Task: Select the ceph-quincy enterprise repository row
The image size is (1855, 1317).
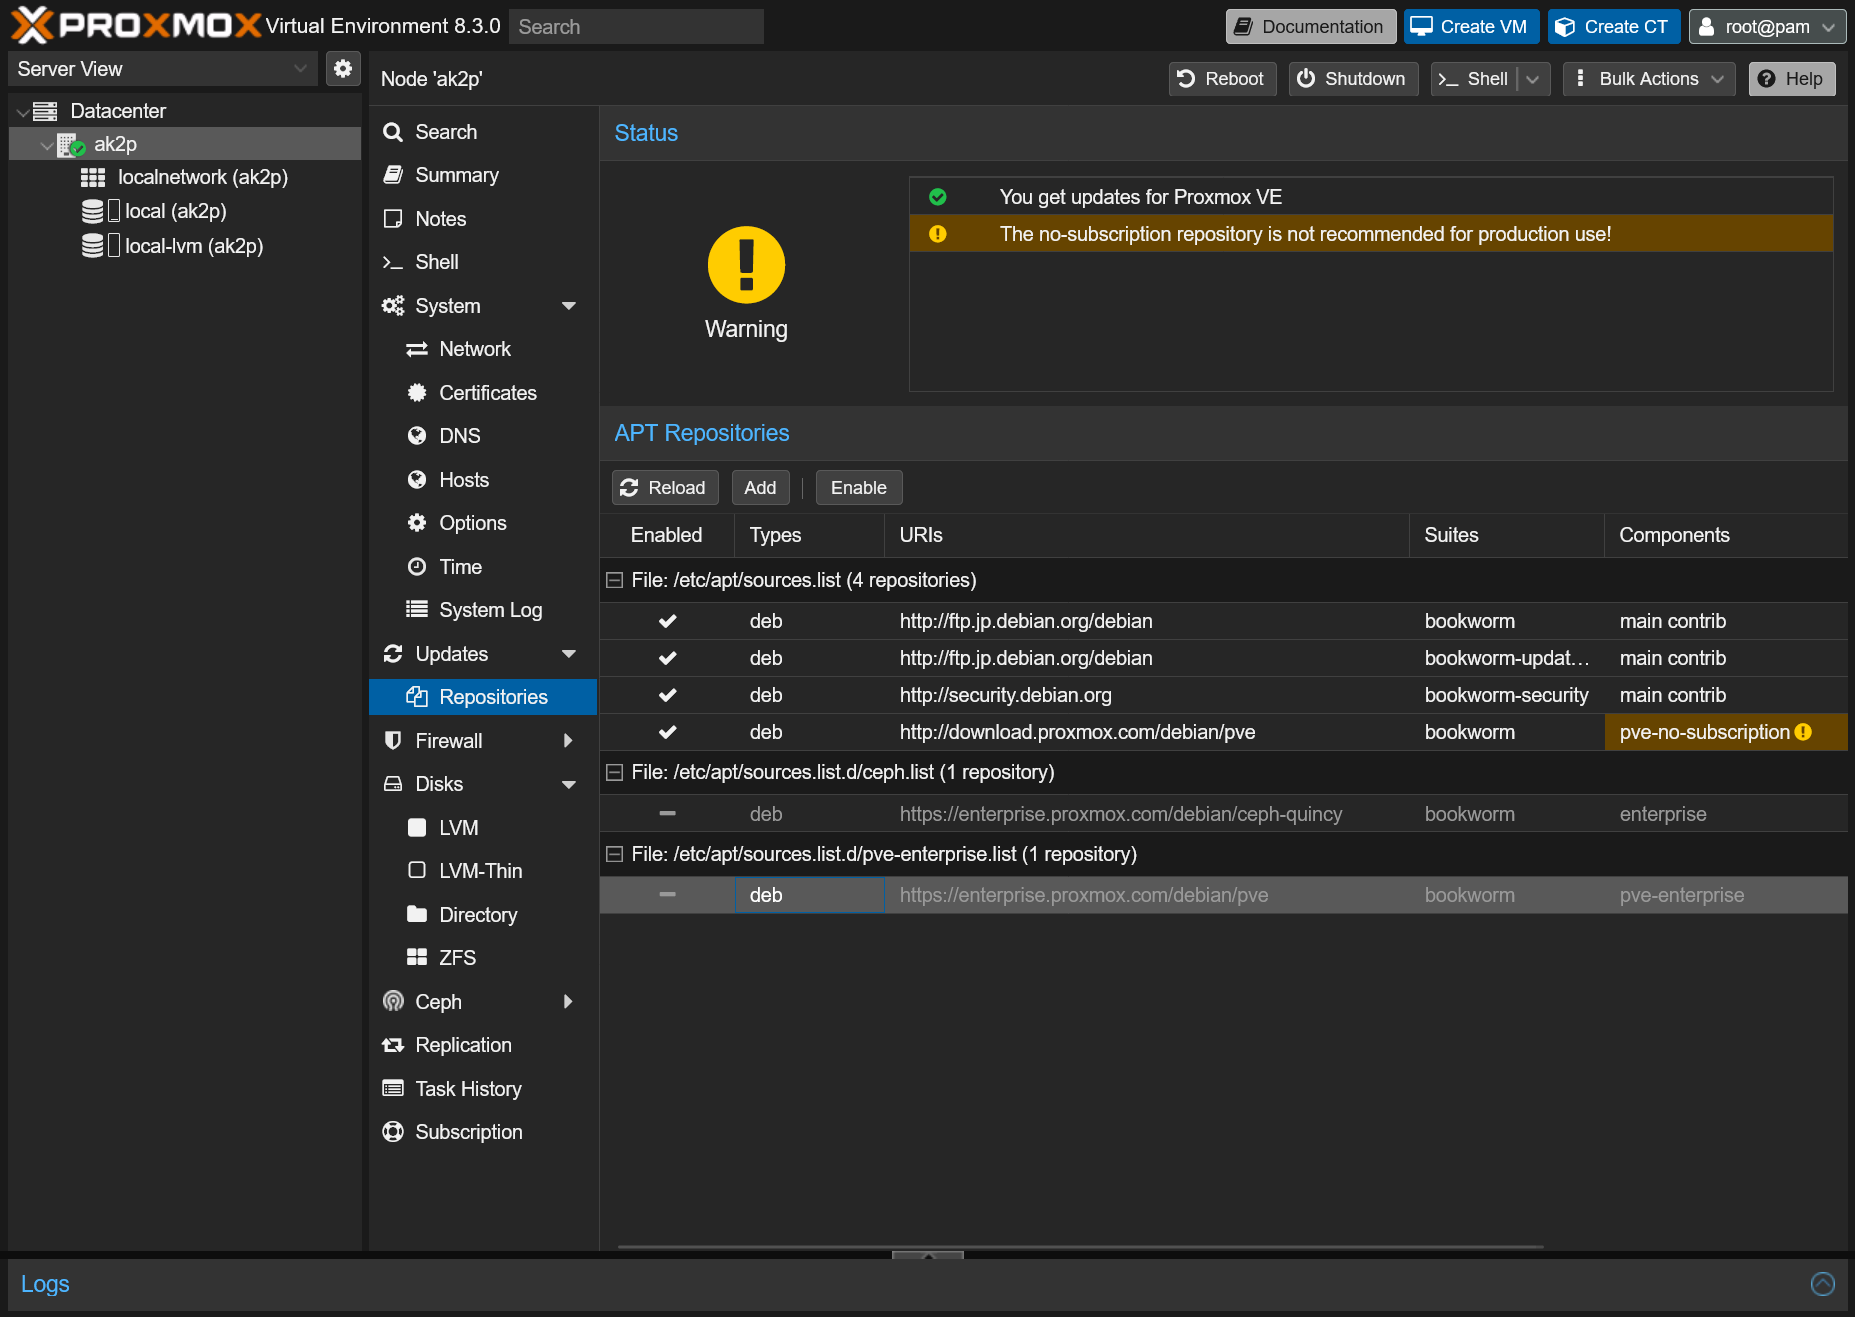Action: 1223,814
